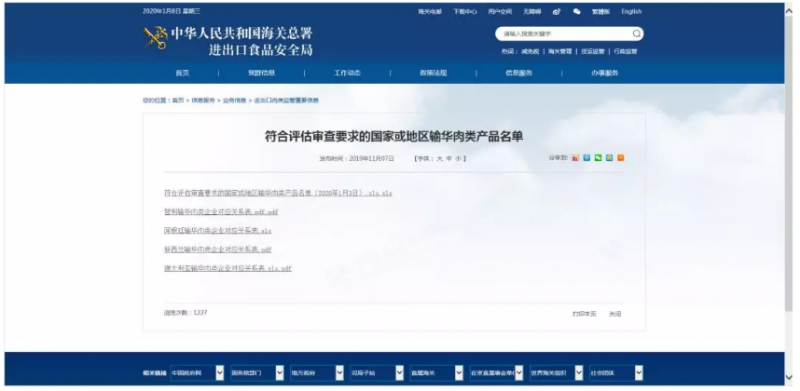Click into the keyword search field
The image size is (800, 391).
(x=564, y=34)
